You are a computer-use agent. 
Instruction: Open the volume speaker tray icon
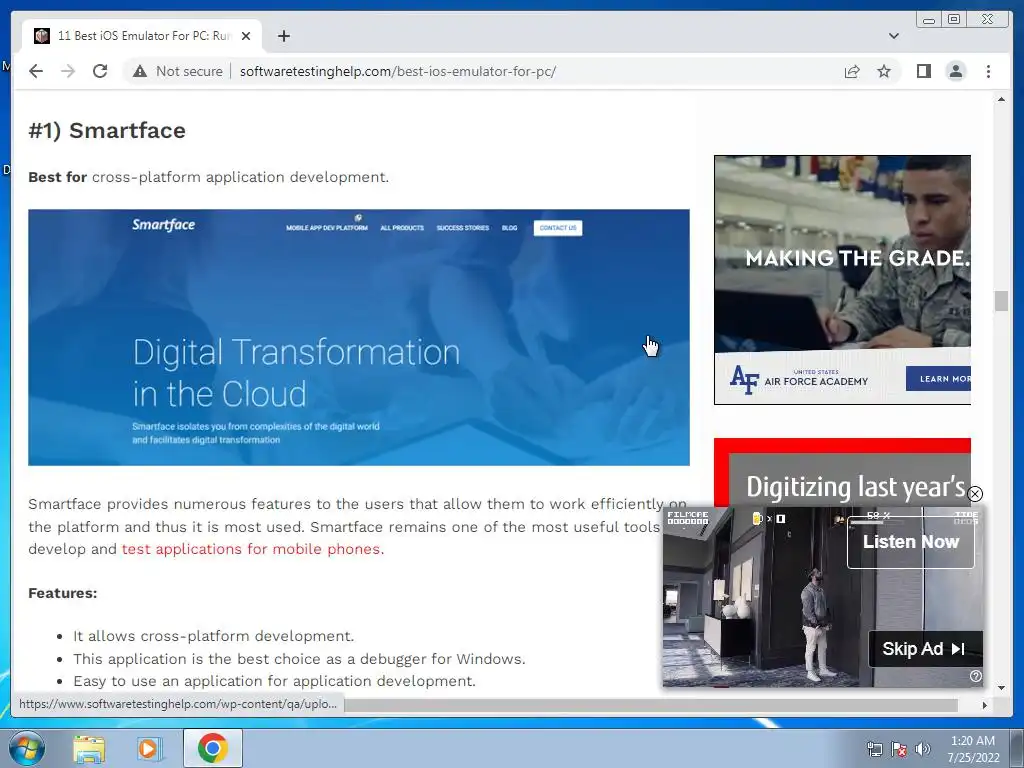tap(922, 749)
